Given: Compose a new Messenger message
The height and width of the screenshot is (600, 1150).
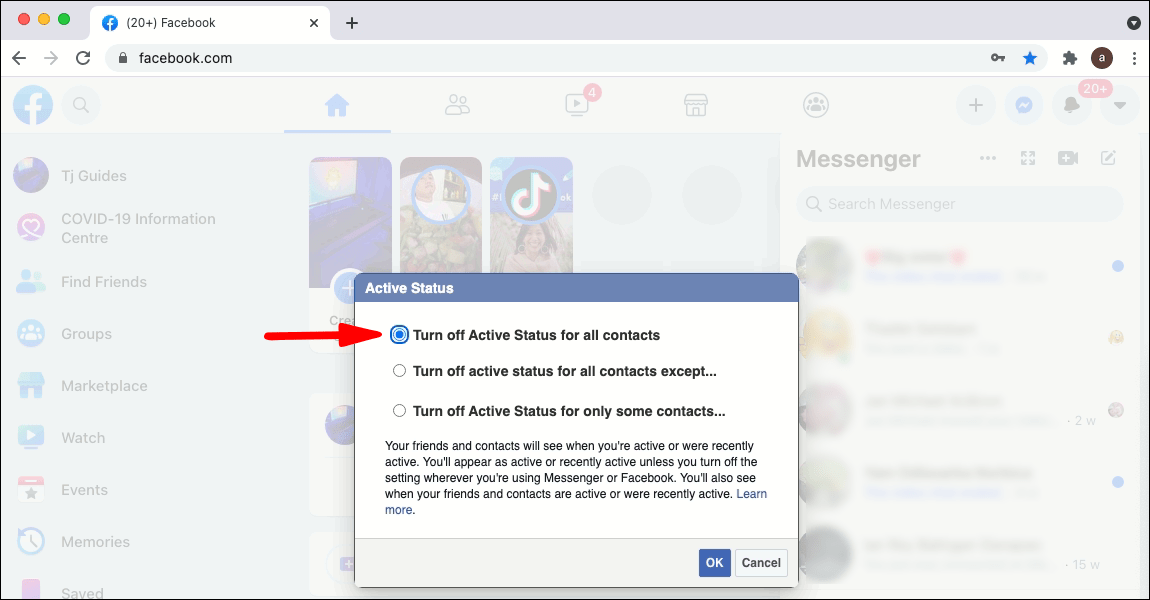Looking at the screenshot, I should [1108, 158].
